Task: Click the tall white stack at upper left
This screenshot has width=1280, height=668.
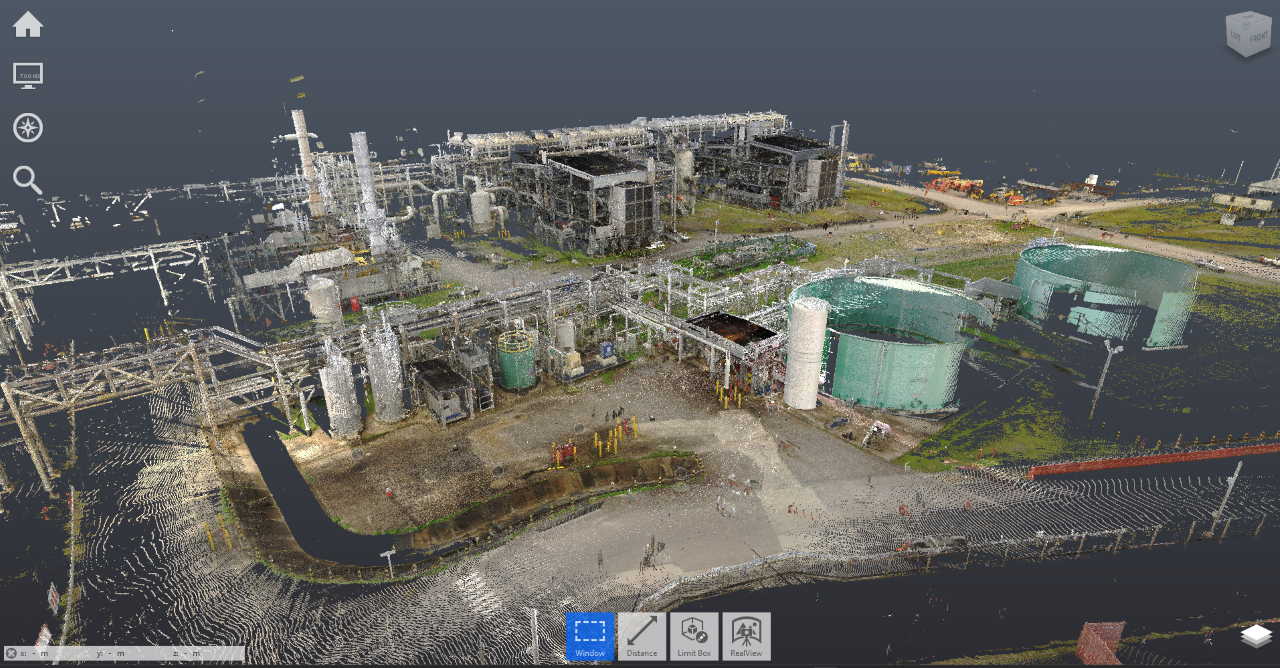Action: point(304,160)
